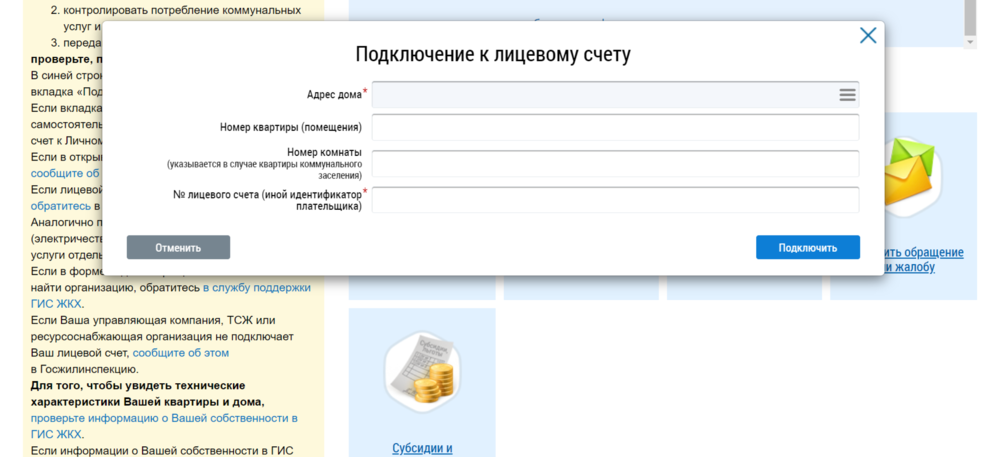Click the dark scrollbar thumb
The height and width of the screenshot is (457, 1002).
pyautogui.click(x=969, y=15)
